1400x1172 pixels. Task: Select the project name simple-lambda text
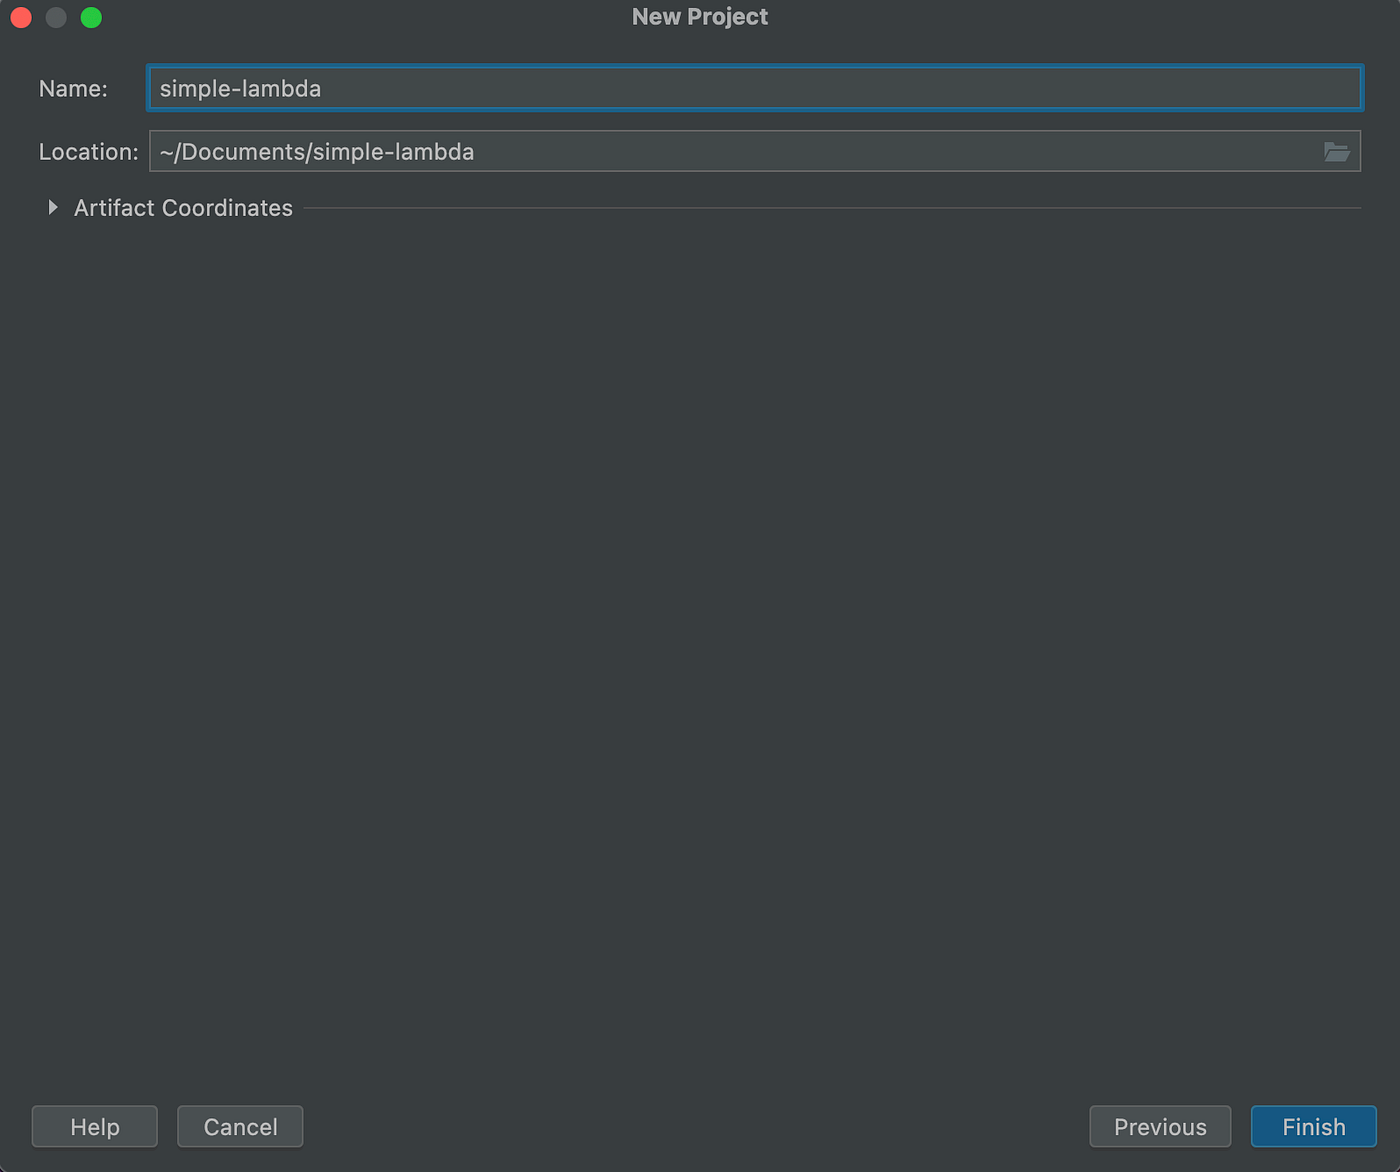[240, 88]
